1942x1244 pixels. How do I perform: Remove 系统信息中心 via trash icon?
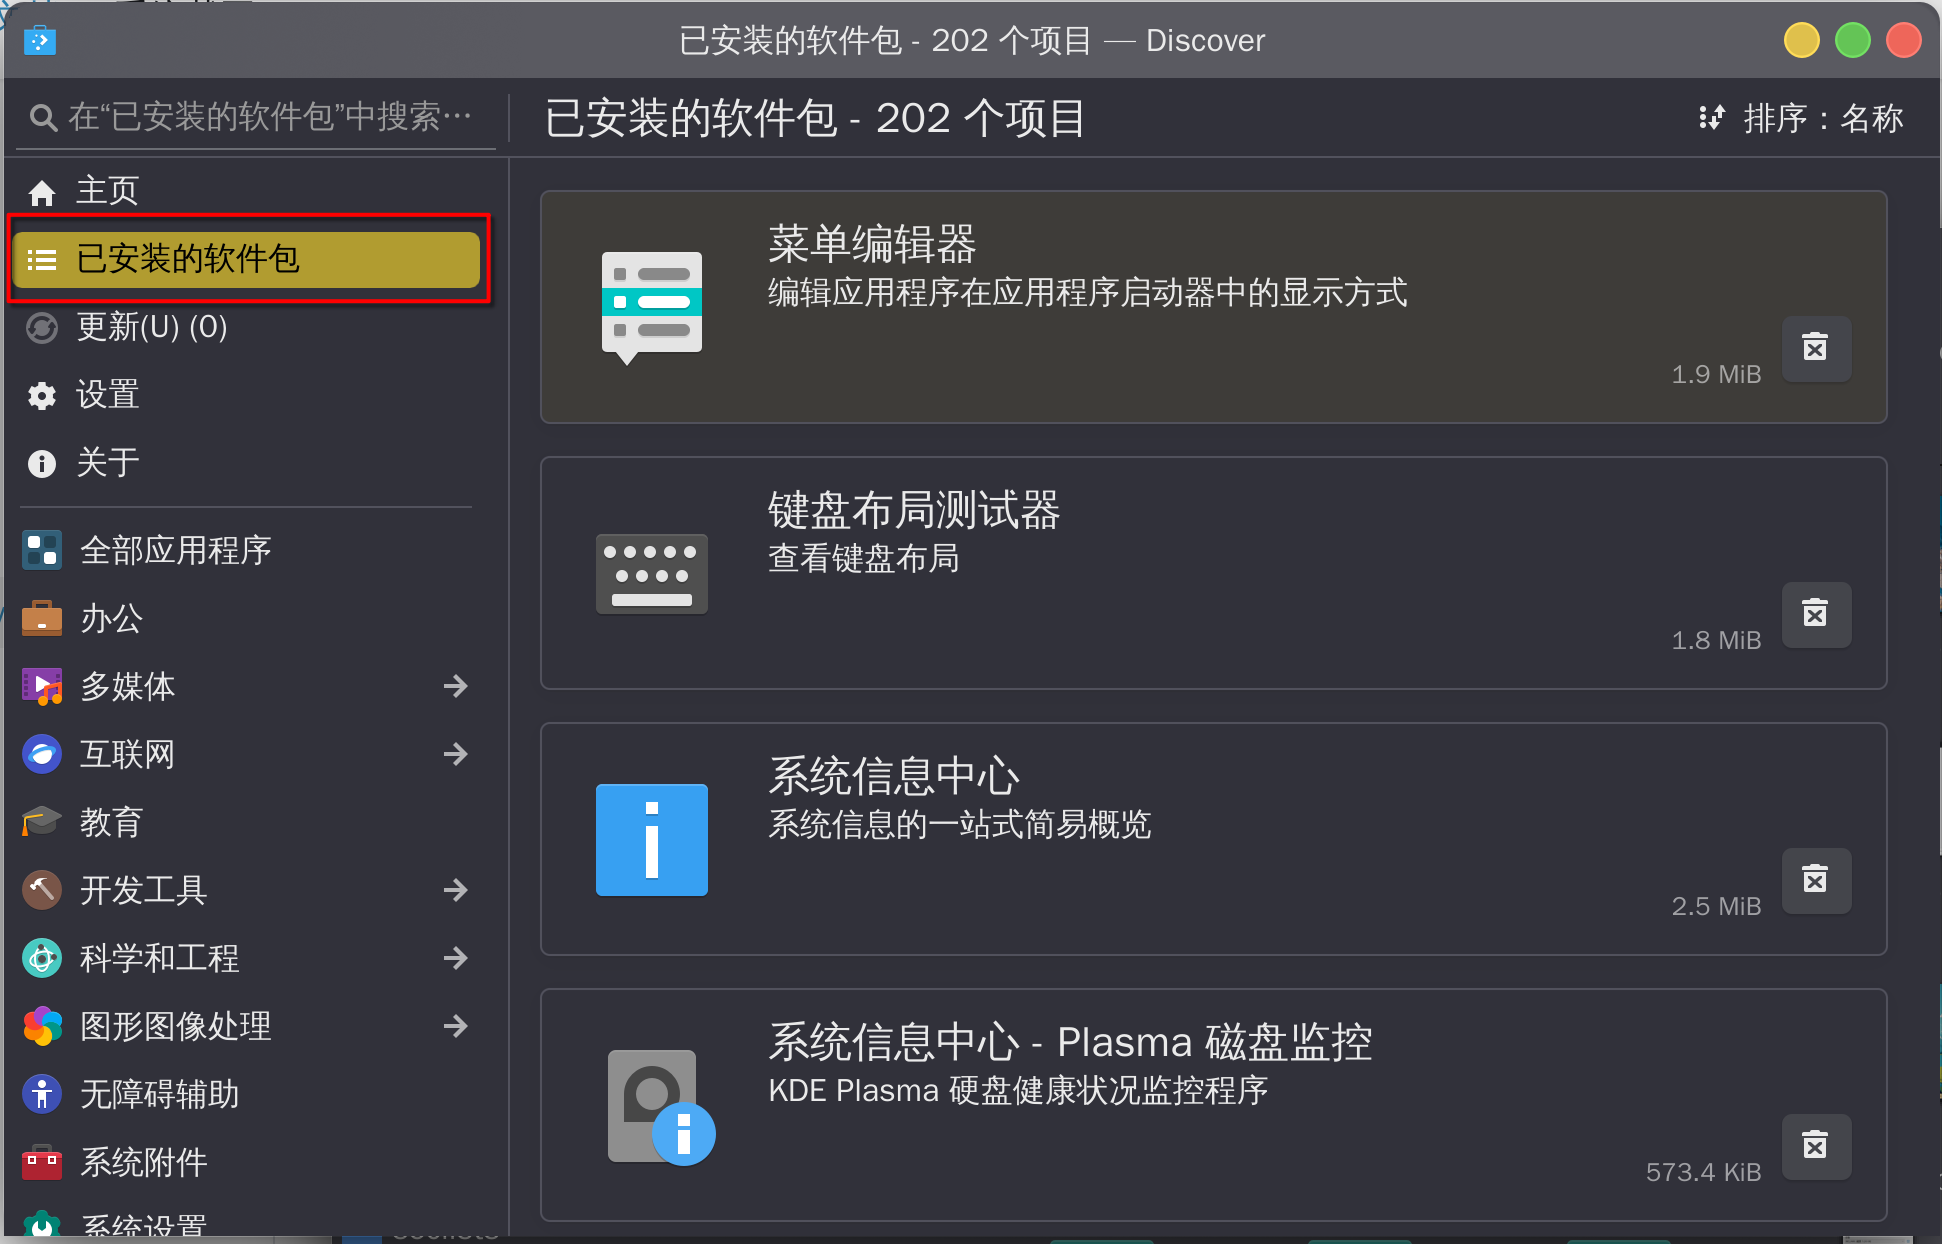tap(1816, 880)
